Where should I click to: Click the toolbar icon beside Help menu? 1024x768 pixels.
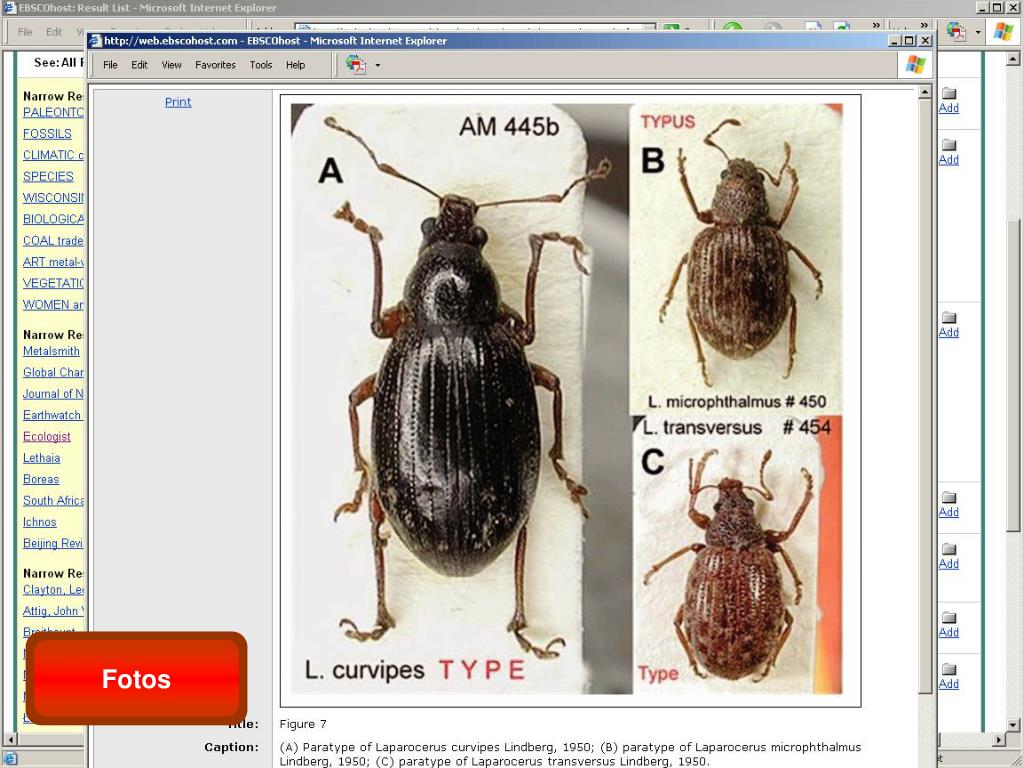(356, 65)
